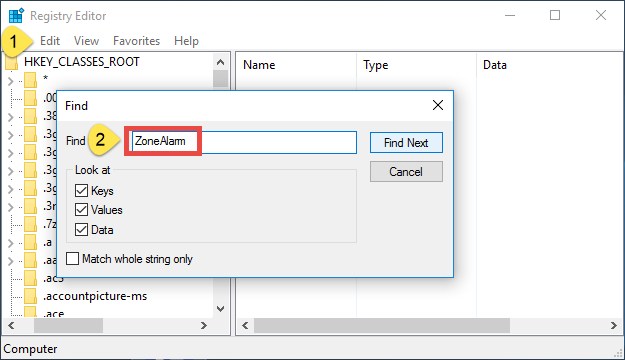Open the Edit menu
This screenshot has width=625, height=360.
(50, 41)
